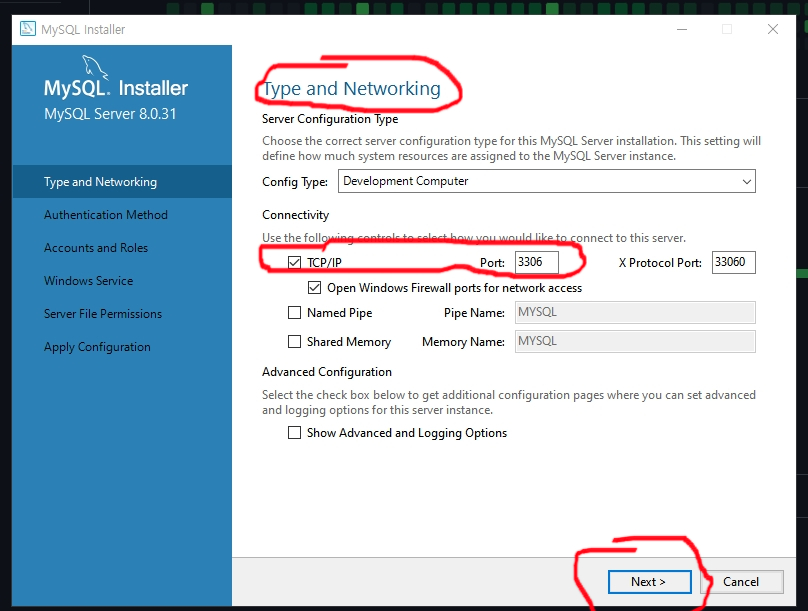Click the Memory Name field
The image size is (808, 611).
click(x=635, y=341)
